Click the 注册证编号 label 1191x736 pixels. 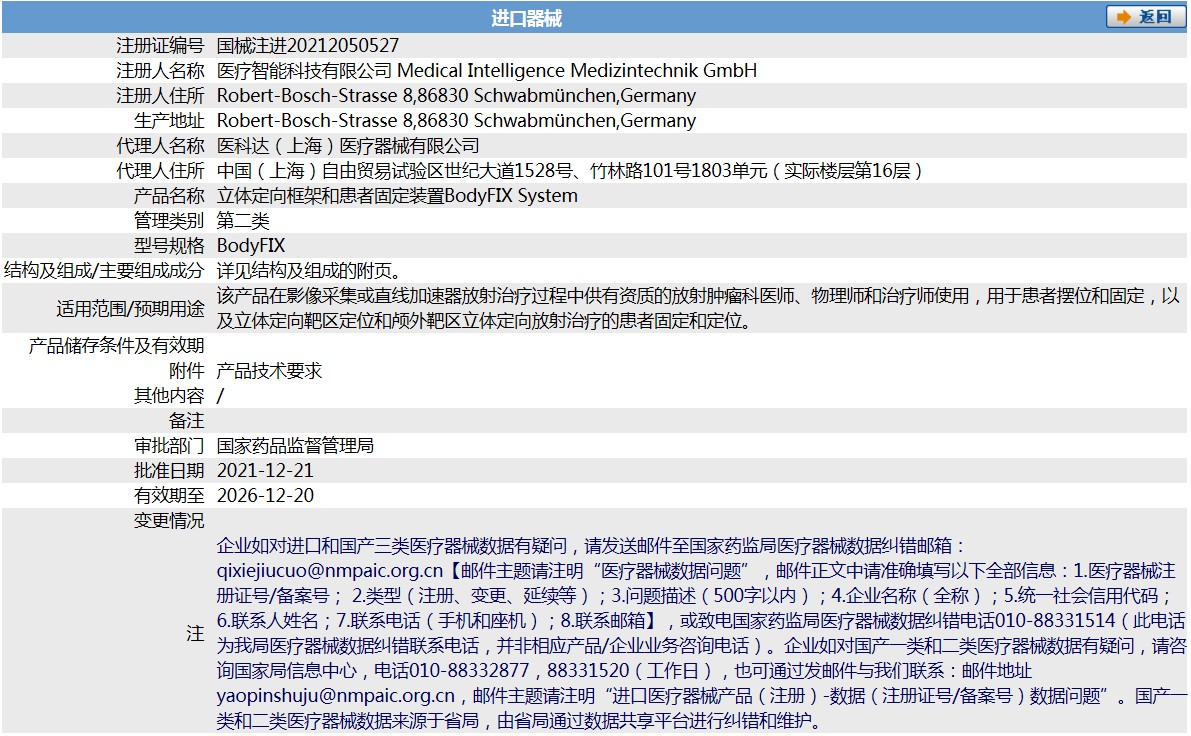tap(160, 46)
